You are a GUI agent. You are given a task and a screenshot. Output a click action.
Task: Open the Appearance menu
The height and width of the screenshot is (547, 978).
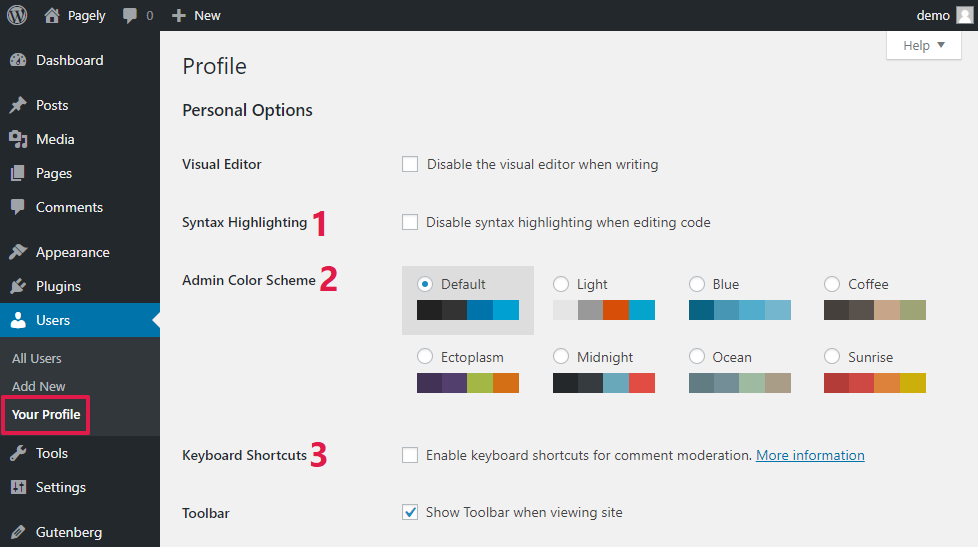72,252
